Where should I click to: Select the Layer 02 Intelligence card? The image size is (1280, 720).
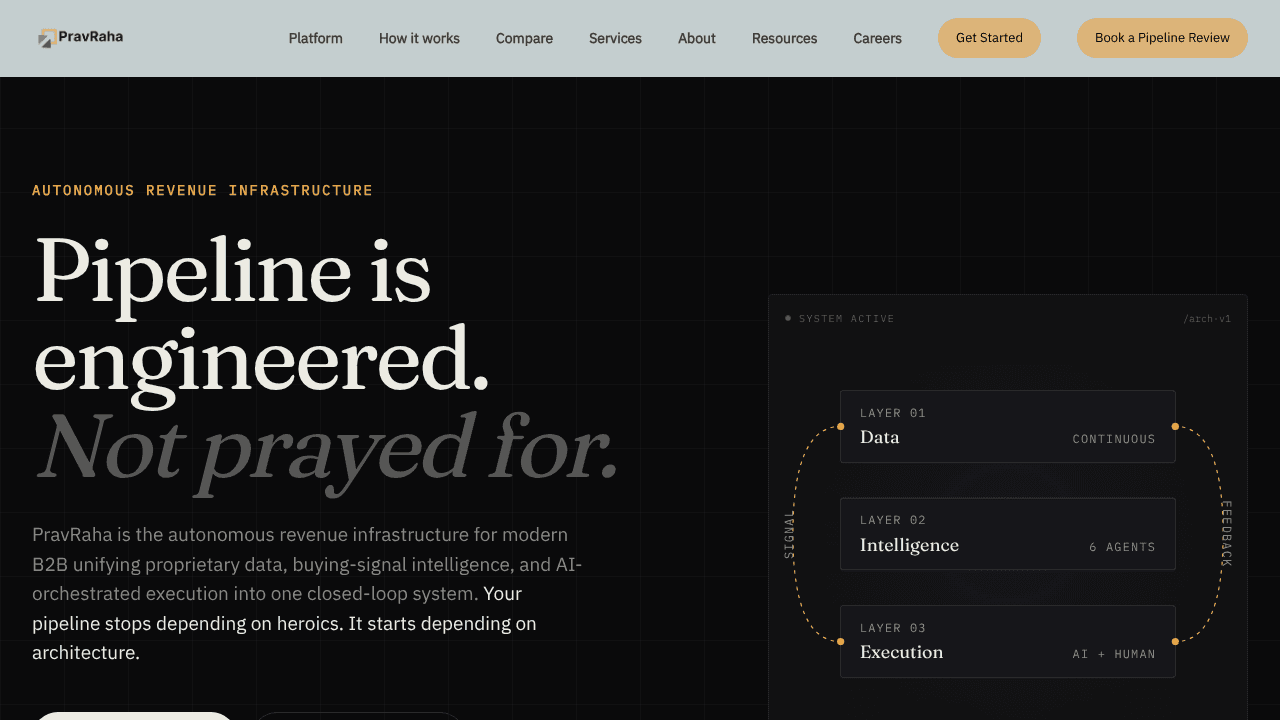[1008, 534]
